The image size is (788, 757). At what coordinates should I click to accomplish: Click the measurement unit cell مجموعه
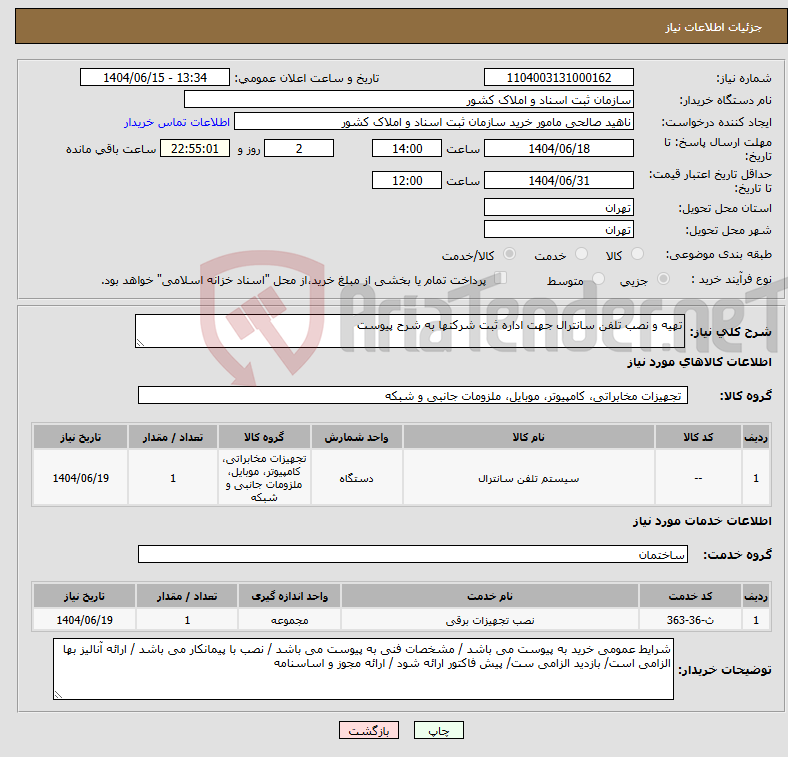click(289, 620)
